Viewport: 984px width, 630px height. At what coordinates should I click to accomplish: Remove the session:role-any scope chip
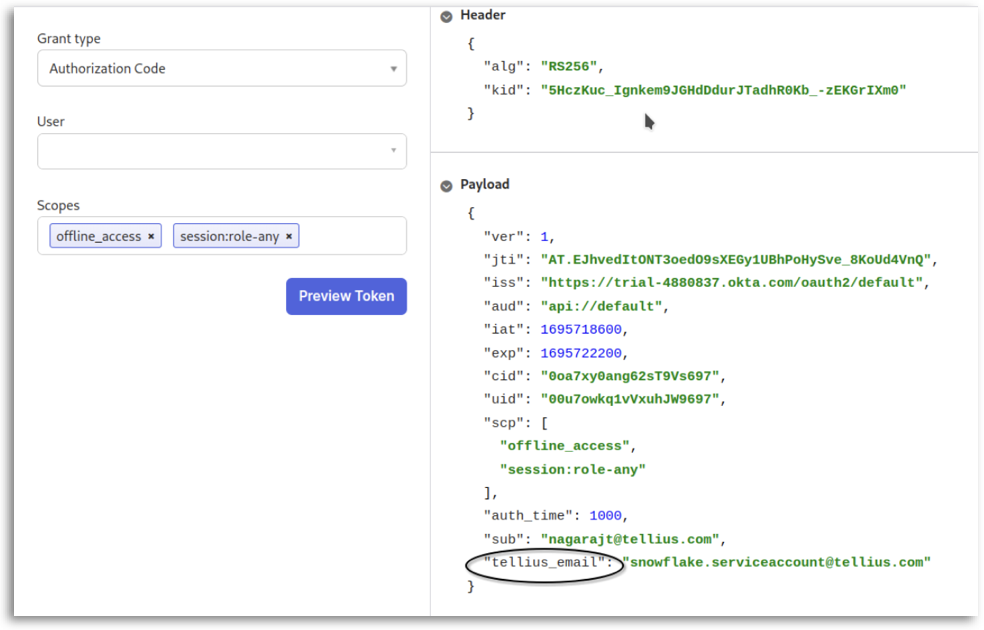pyautogui.click(x=289, y=236)
